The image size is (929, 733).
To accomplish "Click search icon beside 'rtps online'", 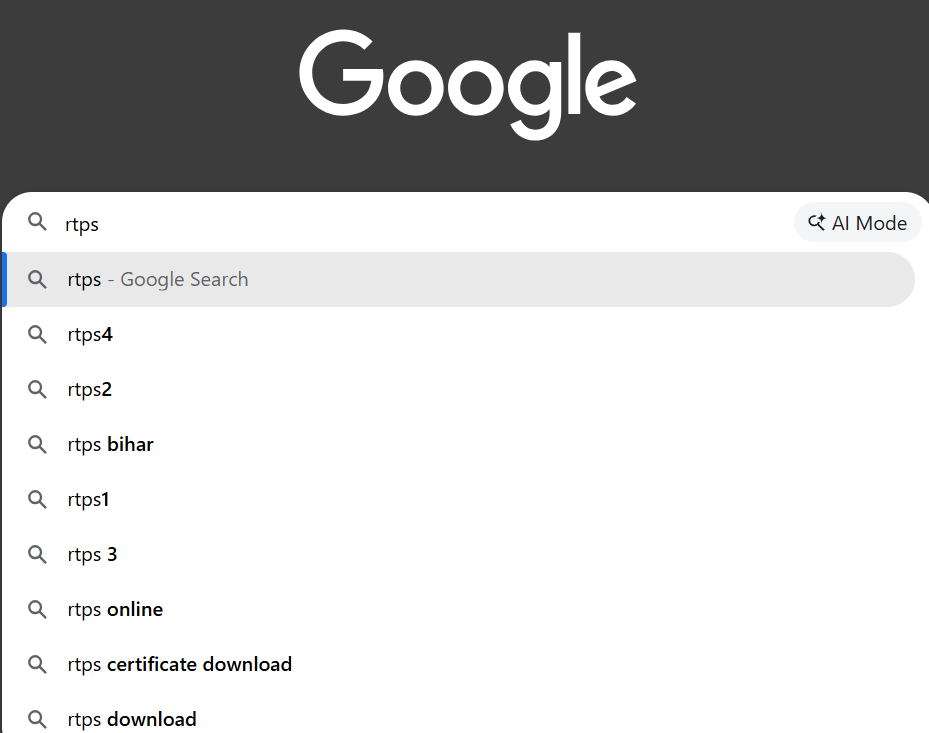I will (x=37, y=610).
